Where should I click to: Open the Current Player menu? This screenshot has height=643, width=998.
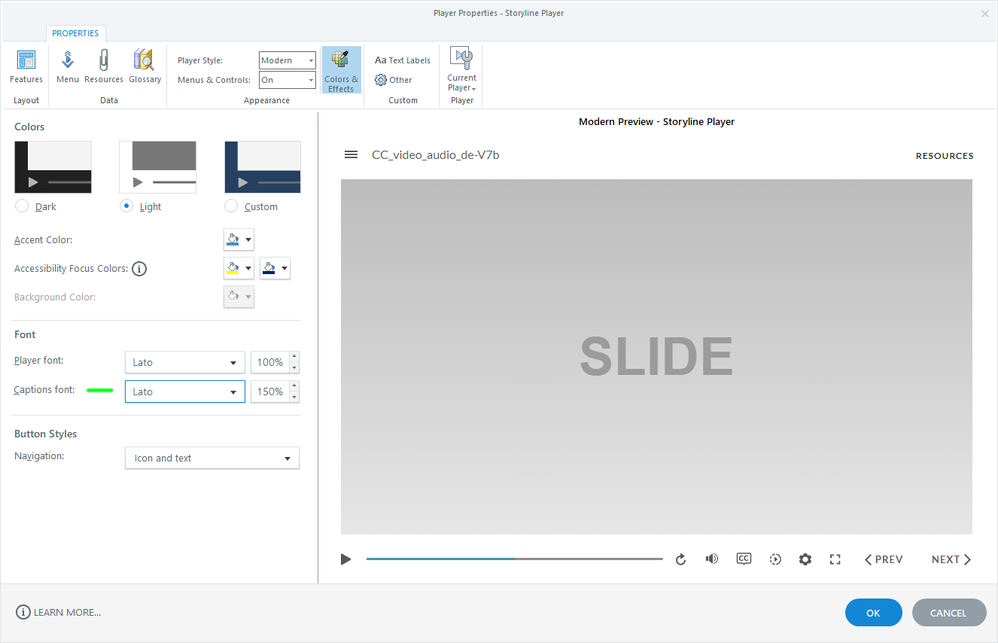[461, 70]
